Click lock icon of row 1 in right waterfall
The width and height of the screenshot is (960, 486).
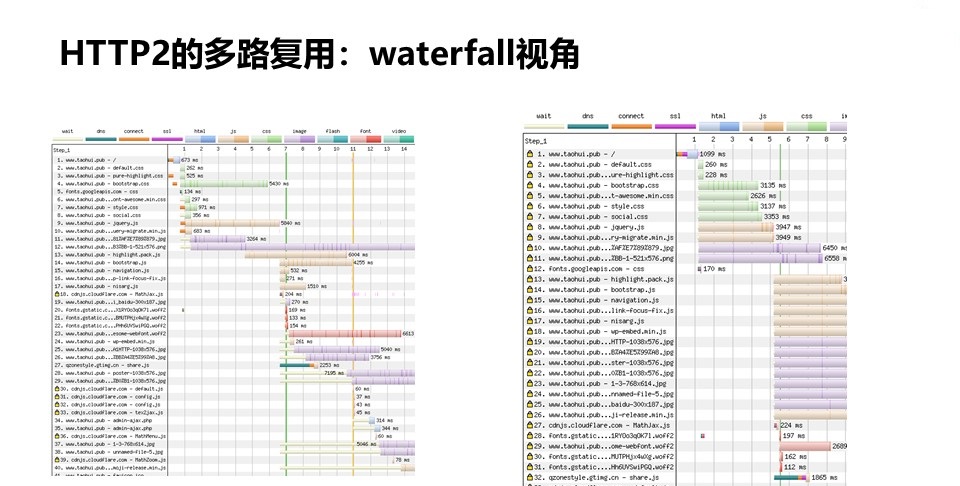point(530,154)
